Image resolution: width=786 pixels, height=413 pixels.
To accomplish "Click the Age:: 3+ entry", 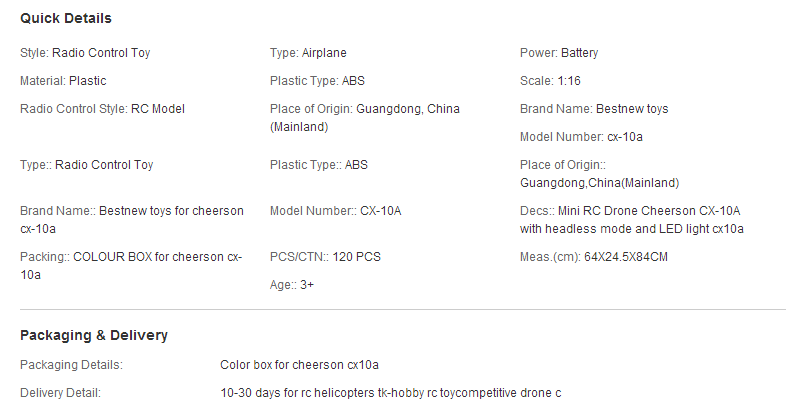I will point(292,285).
